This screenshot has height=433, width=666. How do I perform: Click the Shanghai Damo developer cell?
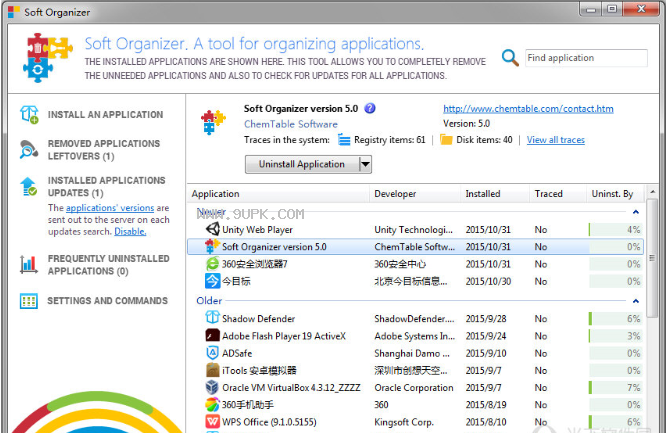[412, 353]
